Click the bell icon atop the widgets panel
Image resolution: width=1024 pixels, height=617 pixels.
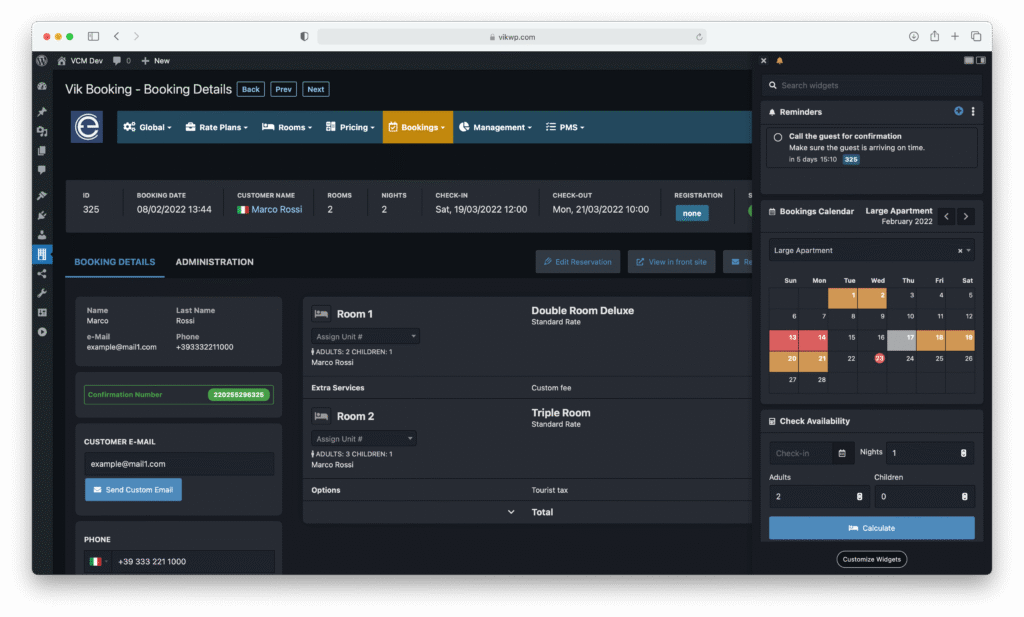click(780, 60)
